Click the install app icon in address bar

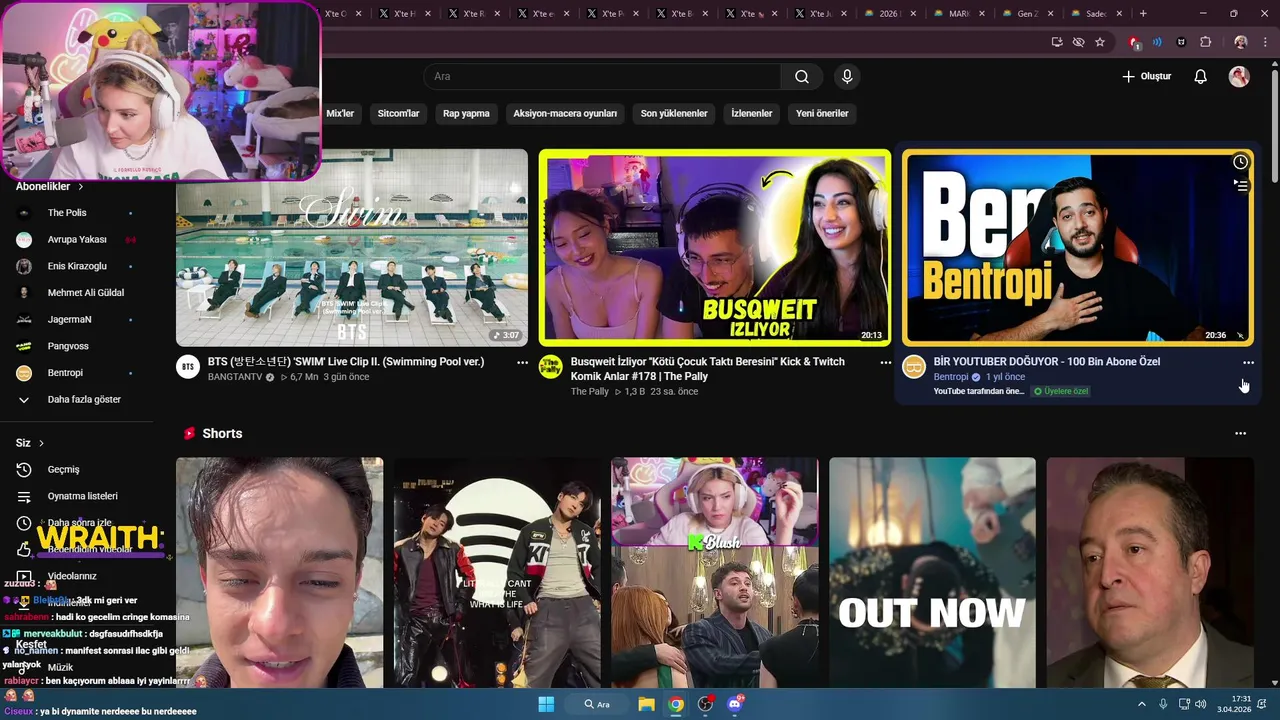1057,42
